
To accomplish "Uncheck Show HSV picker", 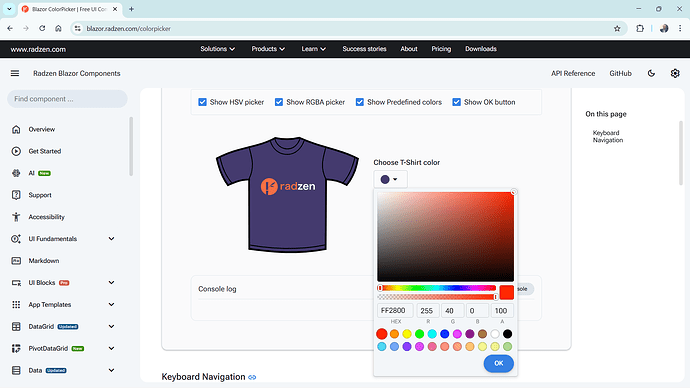I will pyautogui.click(x=202, y=102).
